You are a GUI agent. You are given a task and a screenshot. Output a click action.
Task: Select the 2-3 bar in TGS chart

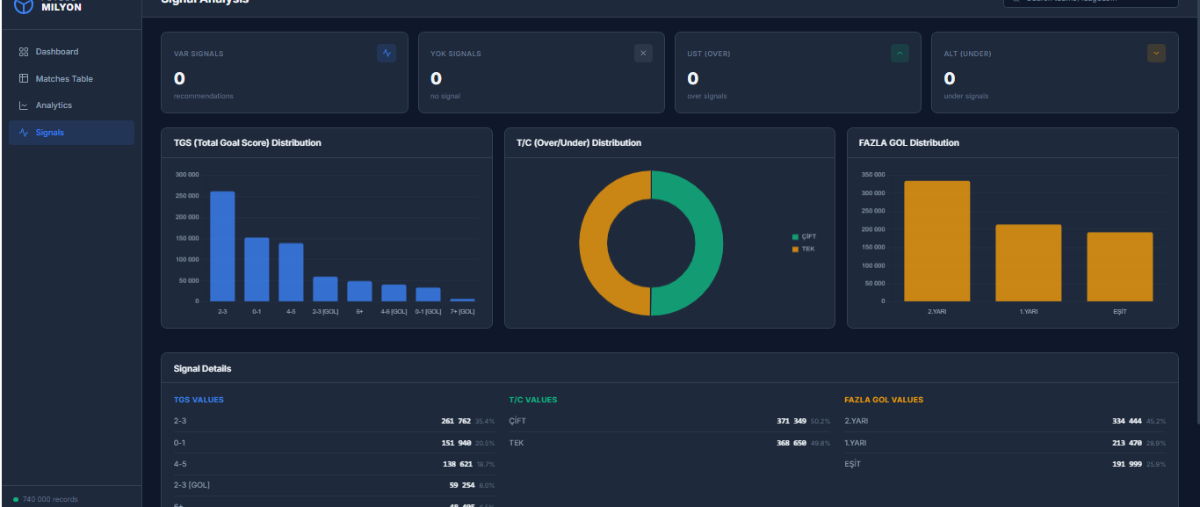pyautogui.click(x=222, y=246)
